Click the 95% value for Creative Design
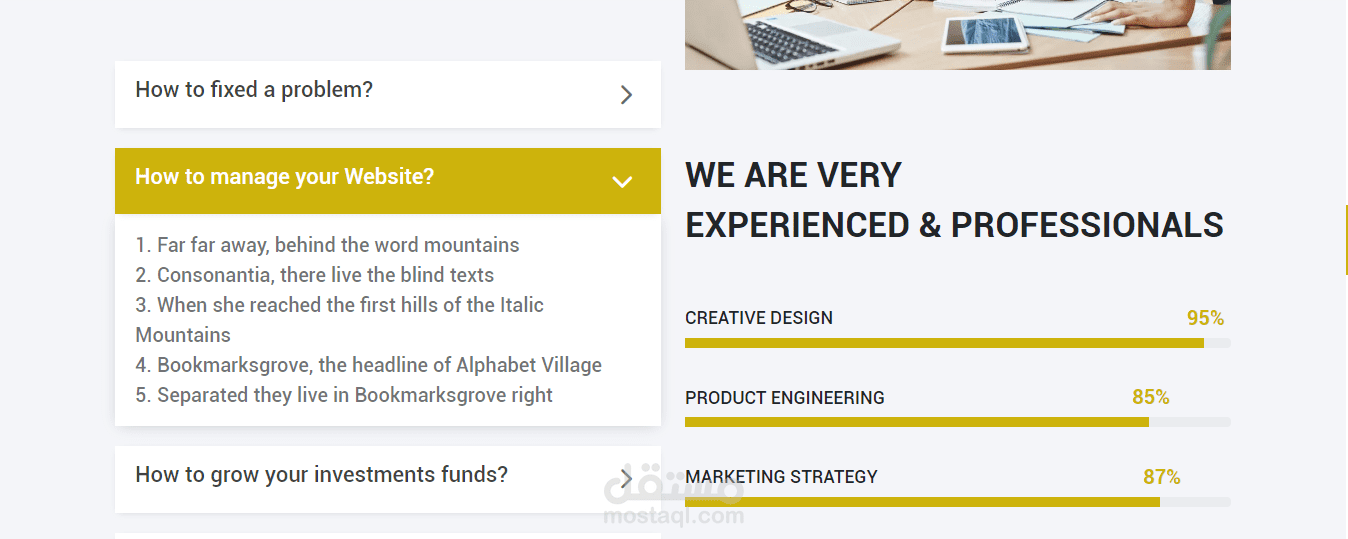This screenshot has height=539, width=1348. coord(1205,318)
